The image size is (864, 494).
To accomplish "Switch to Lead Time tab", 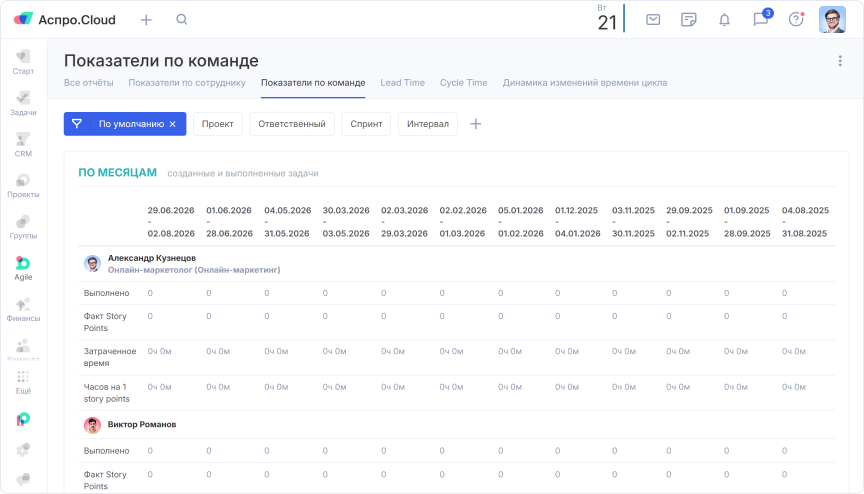I will tap(402, 83).
